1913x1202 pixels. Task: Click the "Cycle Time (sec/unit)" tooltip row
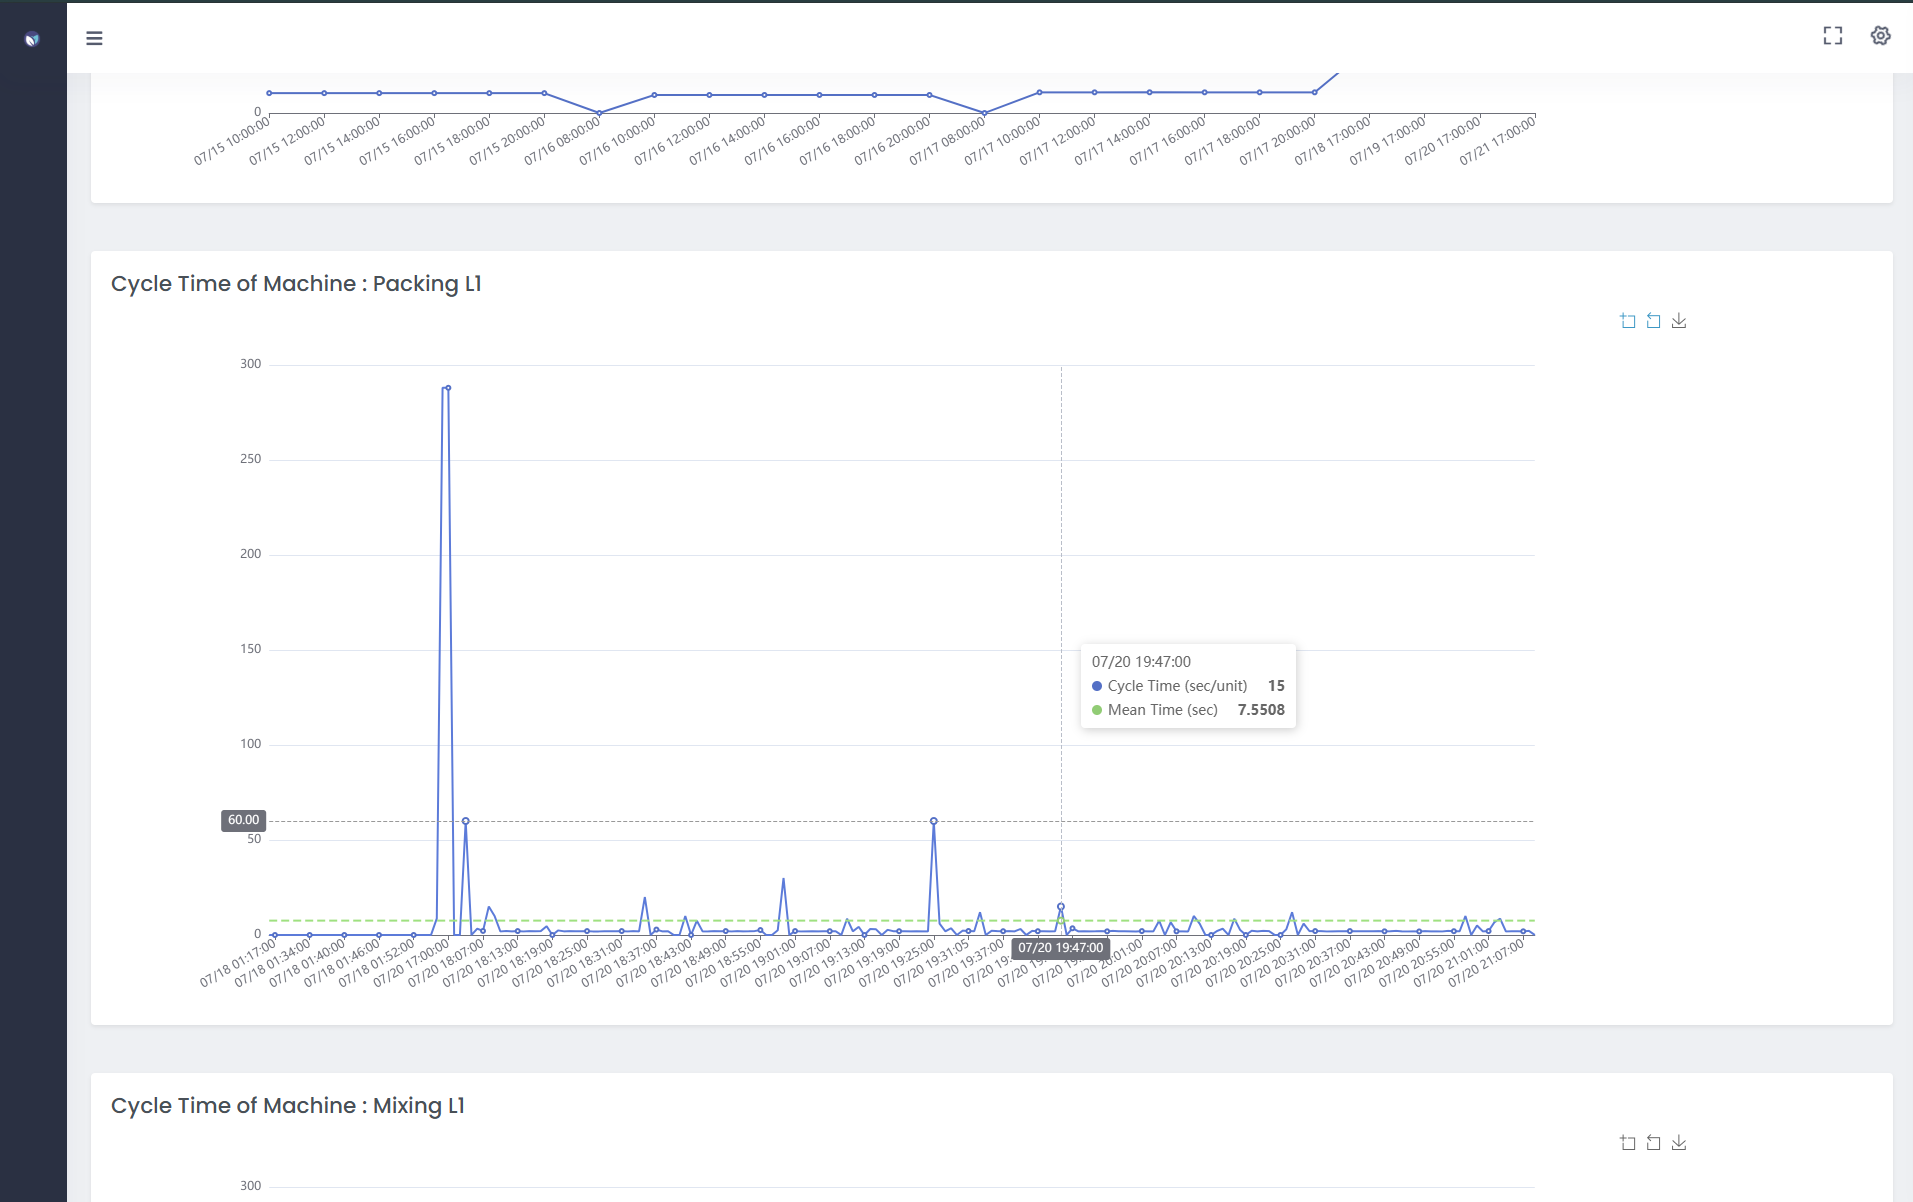1188,686
